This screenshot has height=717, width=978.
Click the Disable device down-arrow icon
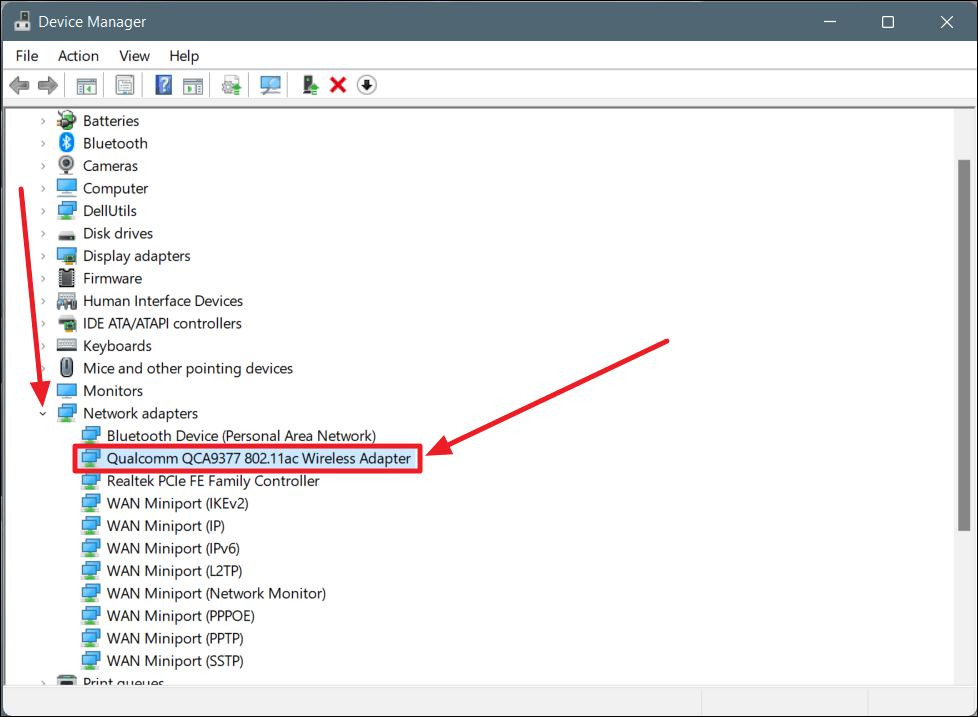click(366, 85)
